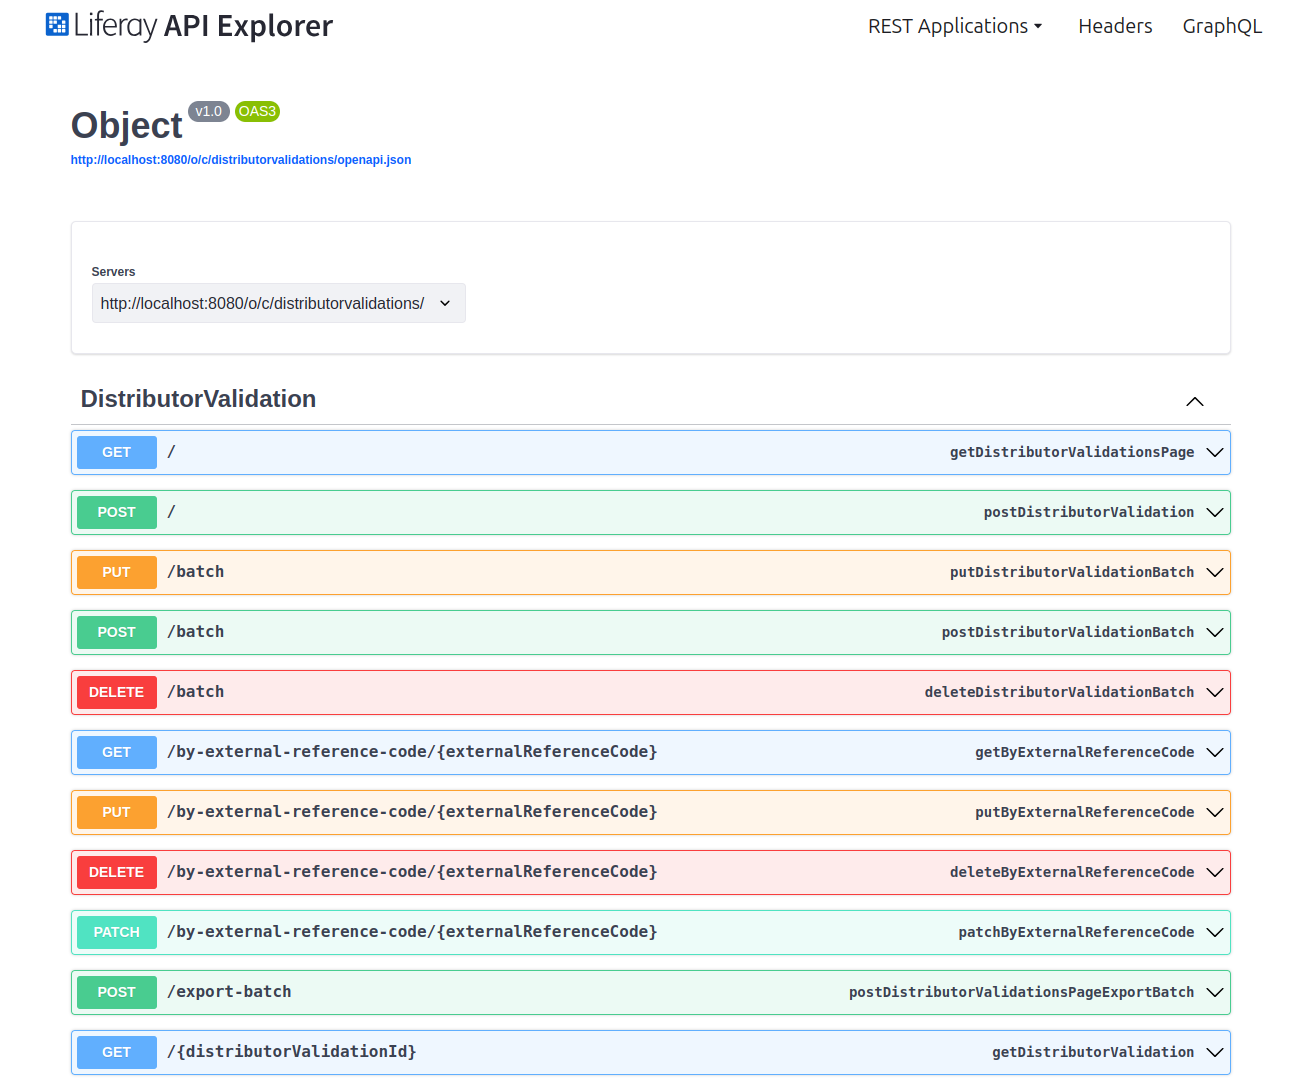
Task: Open the Headers menu item
Action: 1114,26
